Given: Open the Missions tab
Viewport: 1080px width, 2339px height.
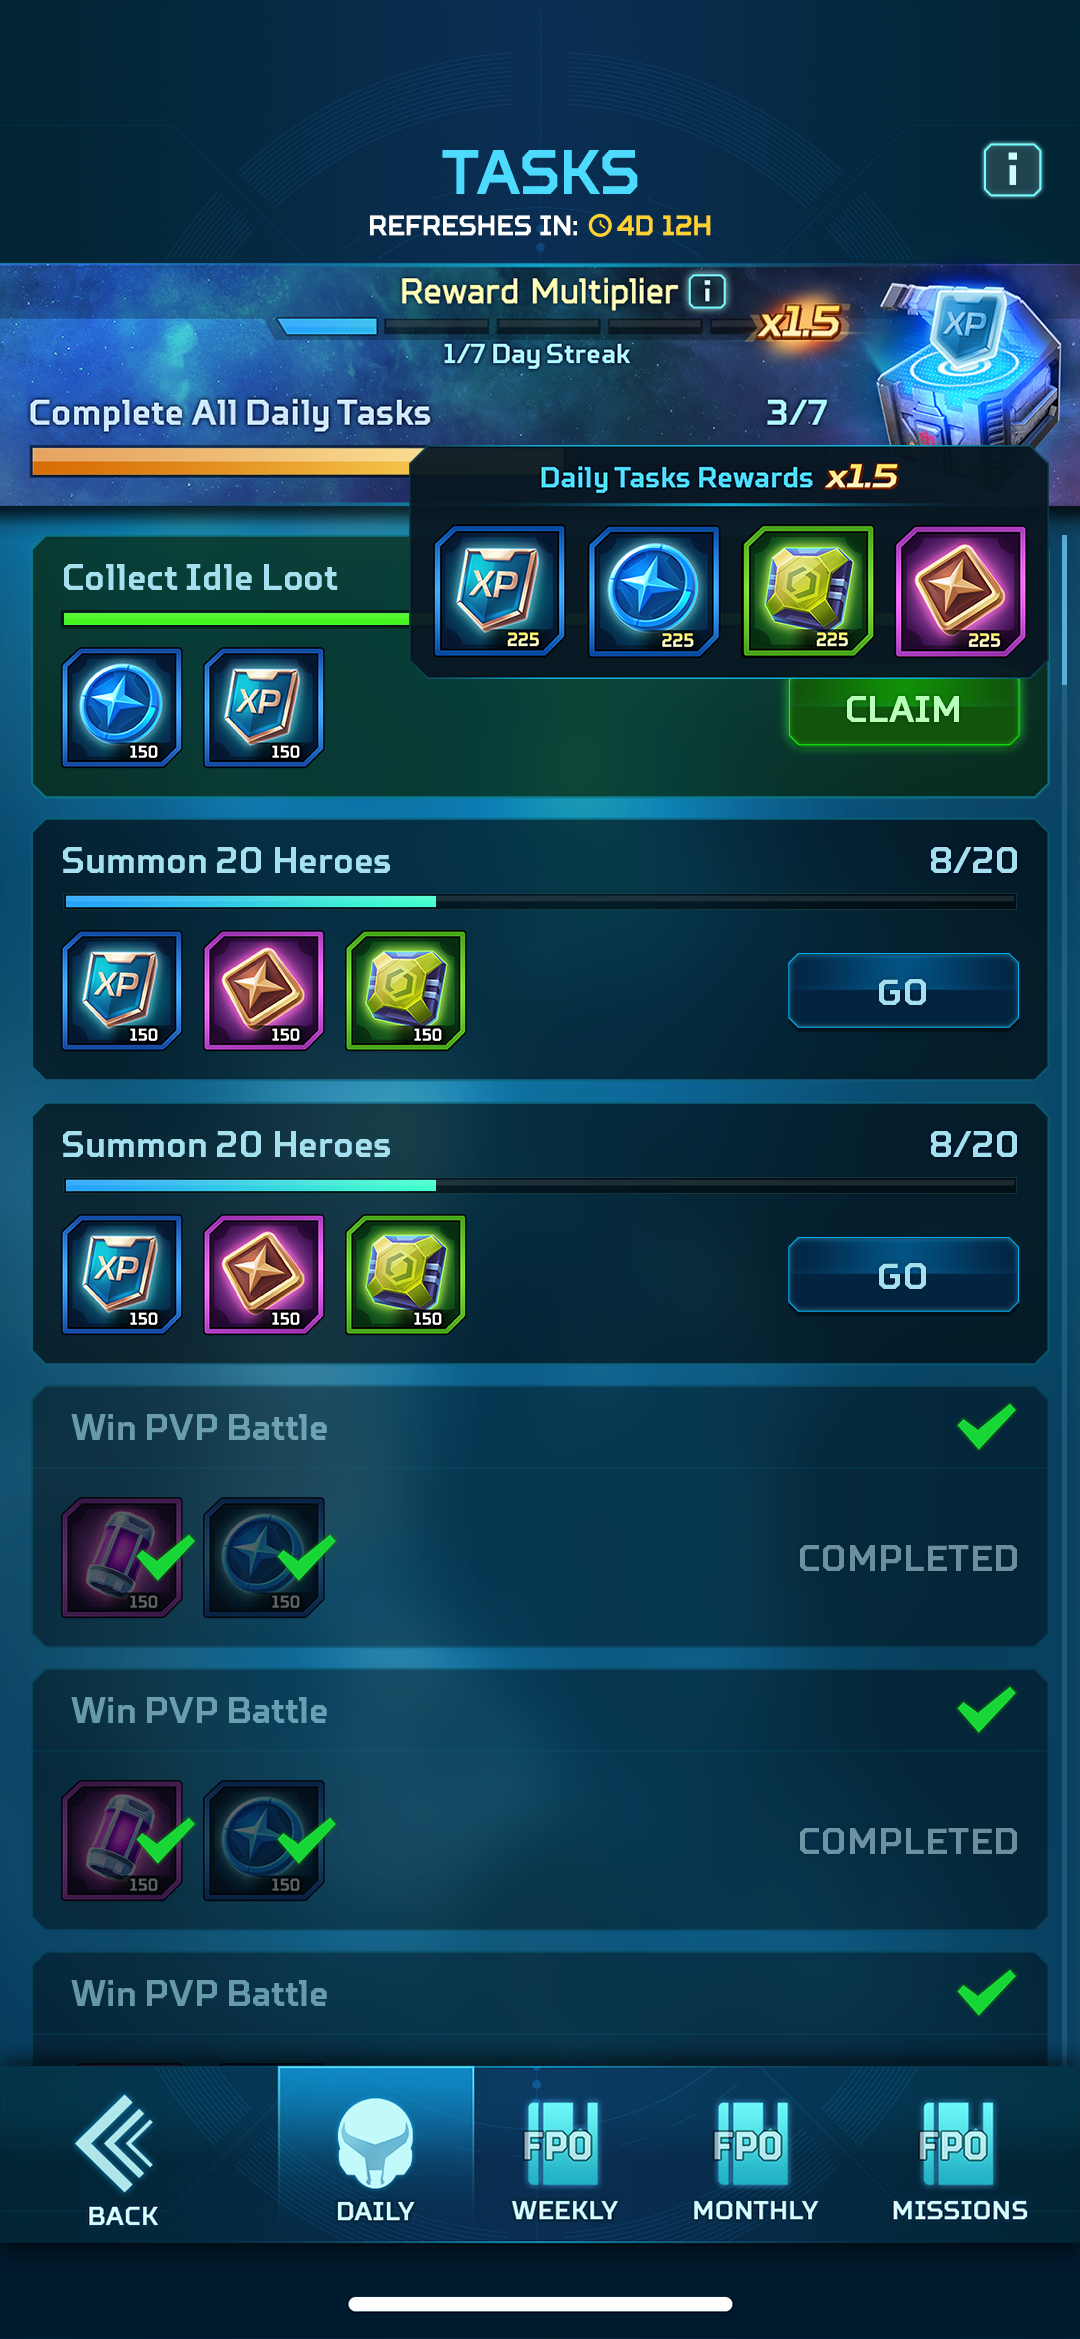Looking at the screenshot, I should pyautogui.click(x=959, y=2160).
